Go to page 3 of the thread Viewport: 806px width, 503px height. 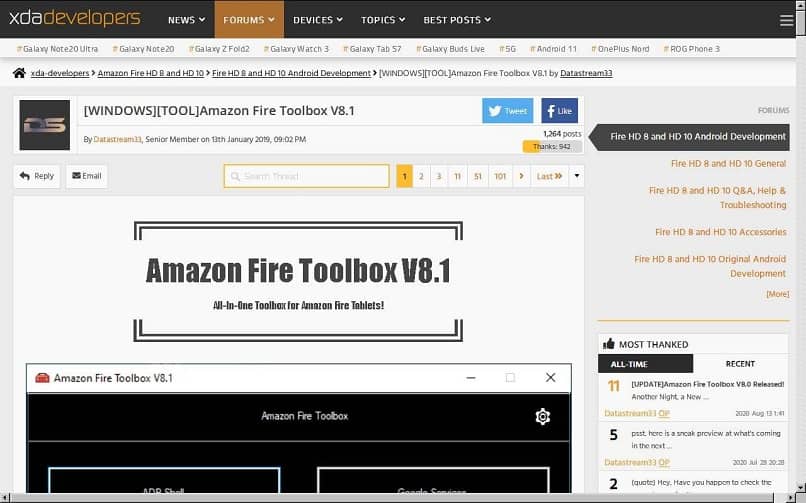pyautogui.click(x=439, y=176)
